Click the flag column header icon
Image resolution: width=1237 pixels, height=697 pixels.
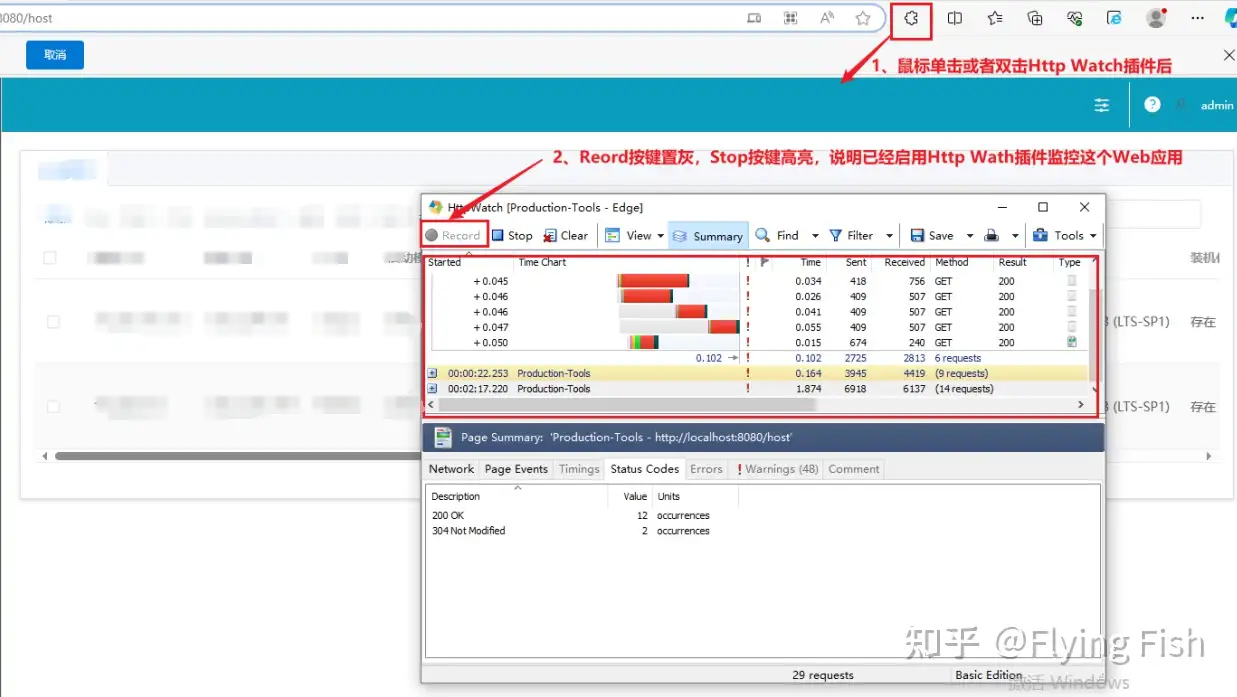click(x=765, y=262)
